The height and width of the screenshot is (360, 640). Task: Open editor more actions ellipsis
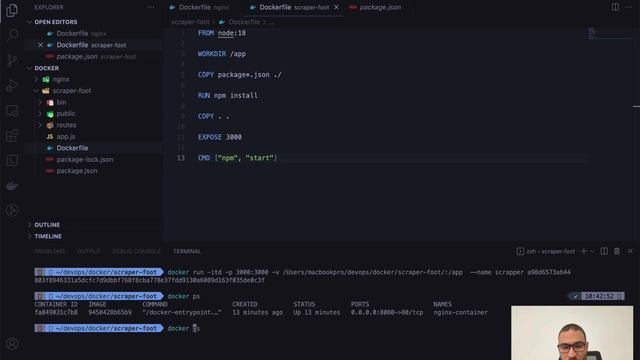coord(629,7)
